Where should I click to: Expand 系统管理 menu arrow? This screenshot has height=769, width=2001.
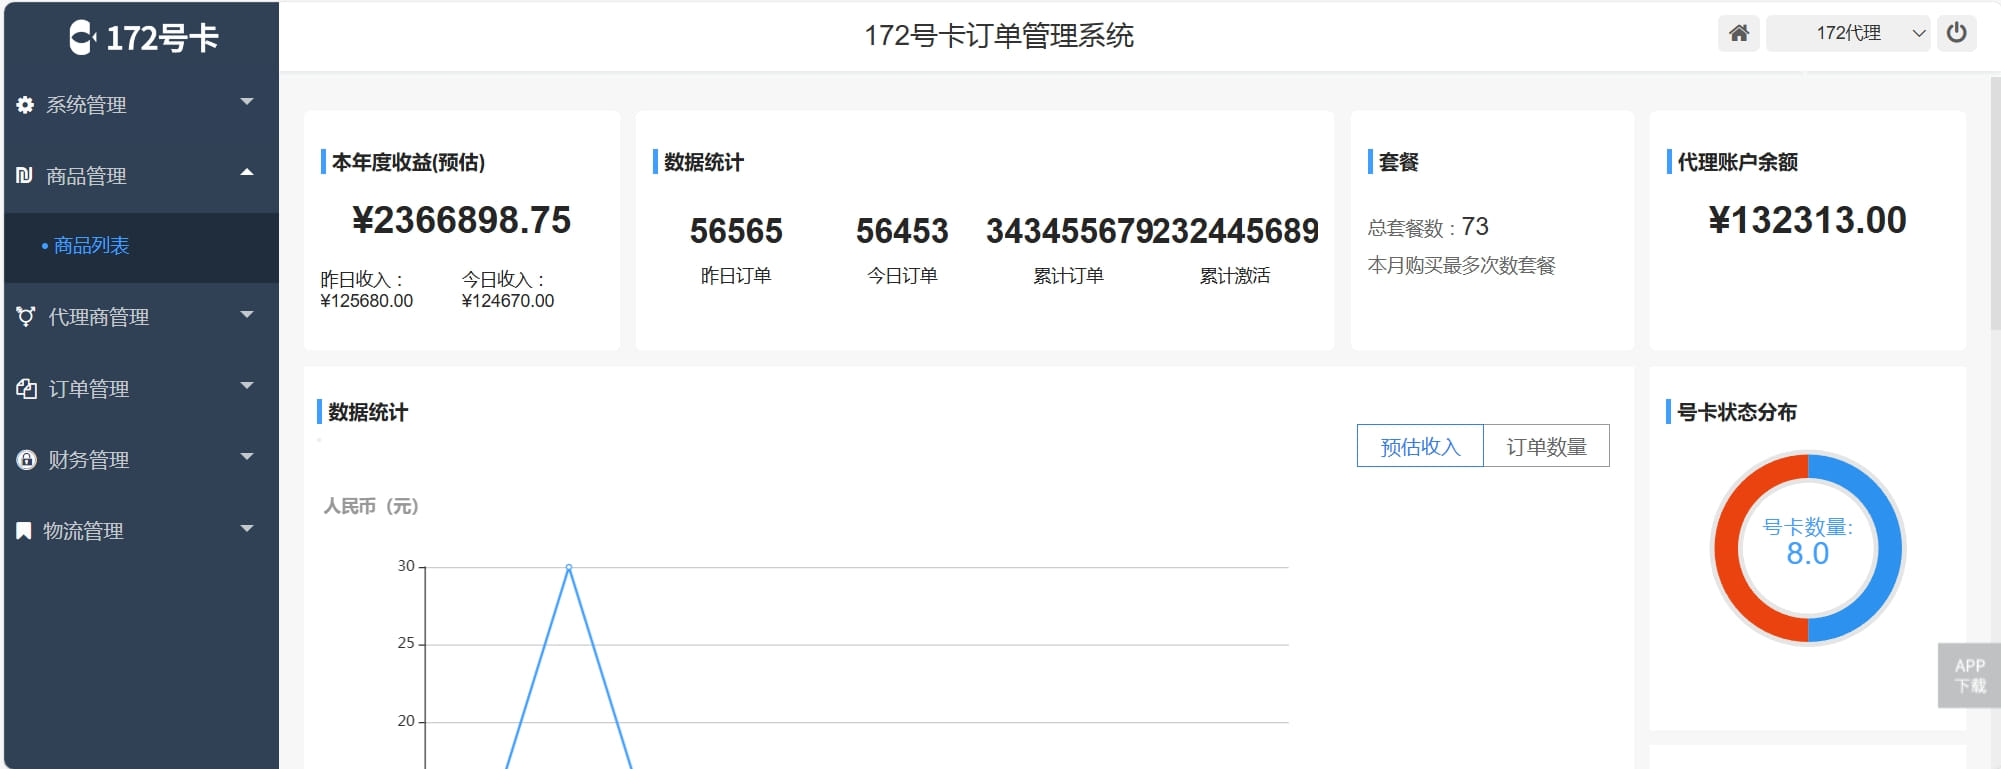[x=247, y=102]
